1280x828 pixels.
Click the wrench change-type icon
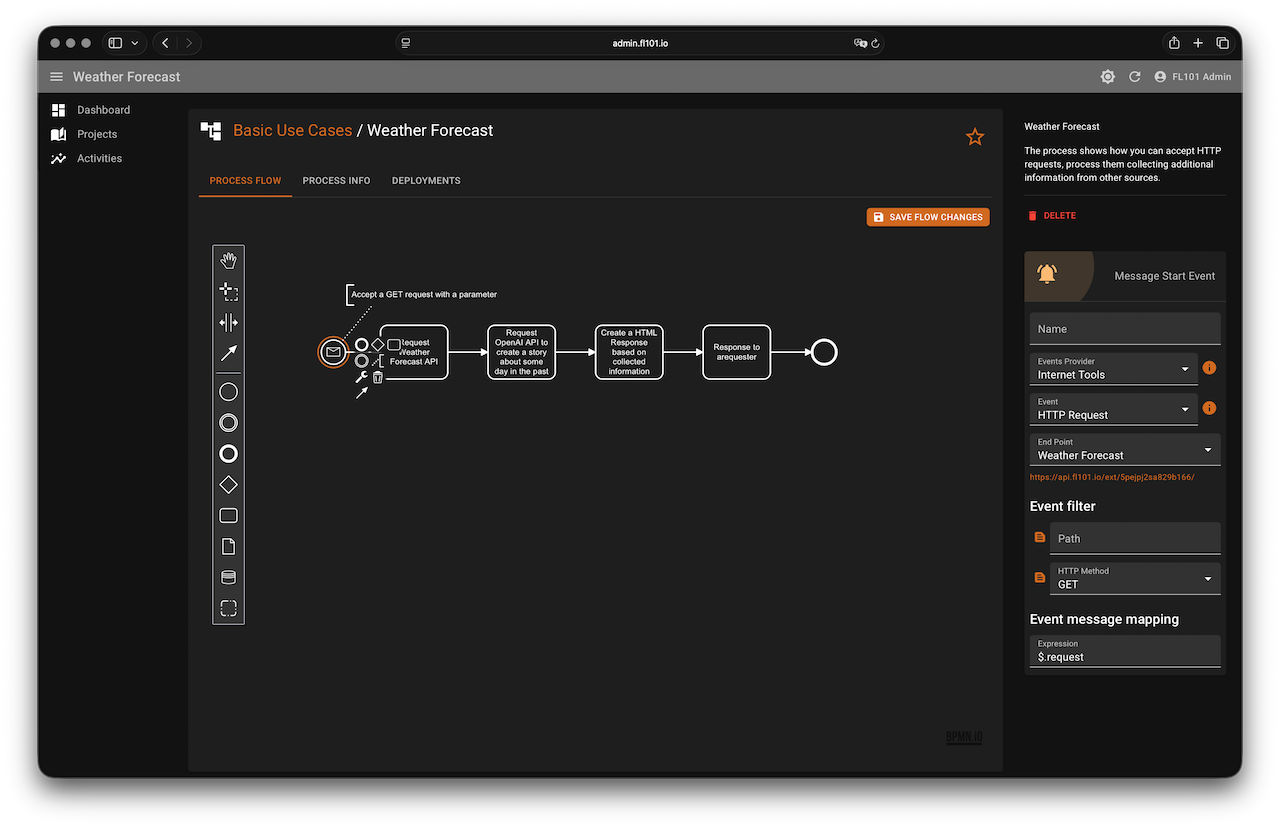(x=361, y=377)
